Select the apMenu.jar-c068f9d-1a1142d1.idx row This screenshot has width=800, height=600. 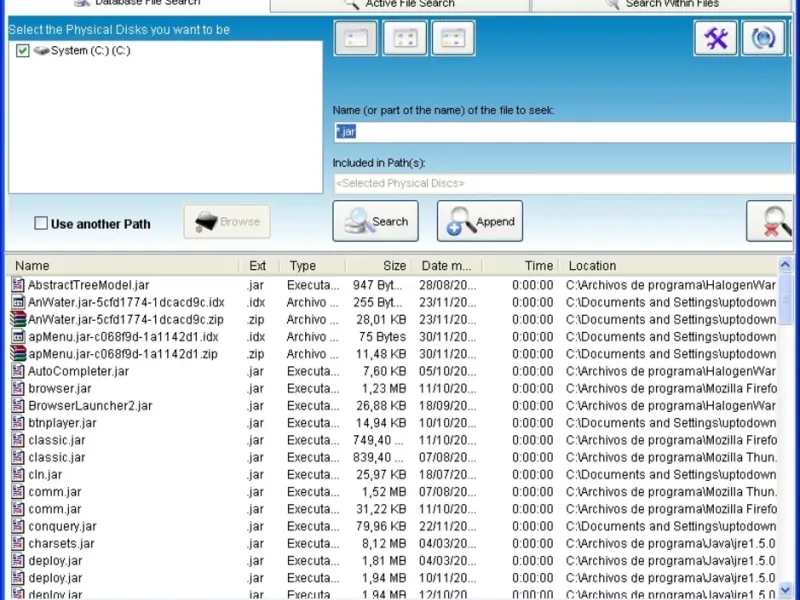tap(393, 337)
